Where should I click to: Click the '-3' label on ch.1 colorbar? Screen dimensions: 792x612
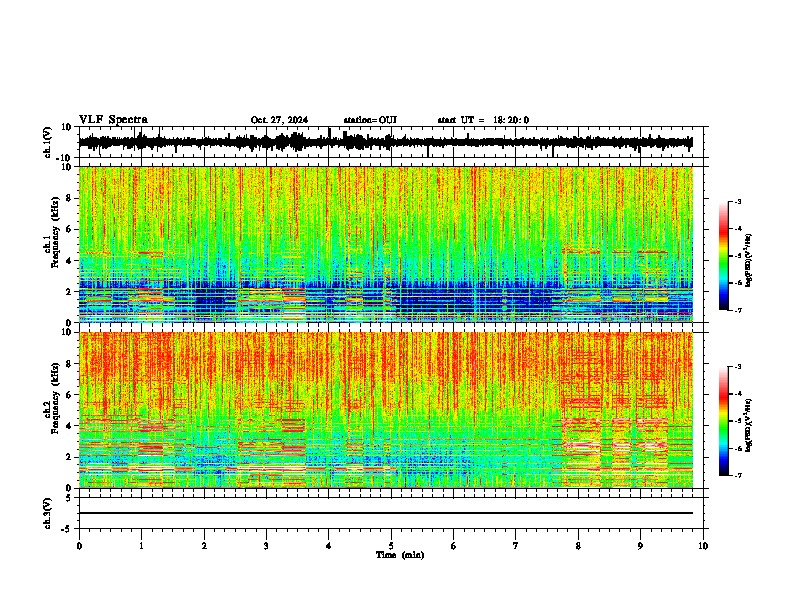point(737,202)
